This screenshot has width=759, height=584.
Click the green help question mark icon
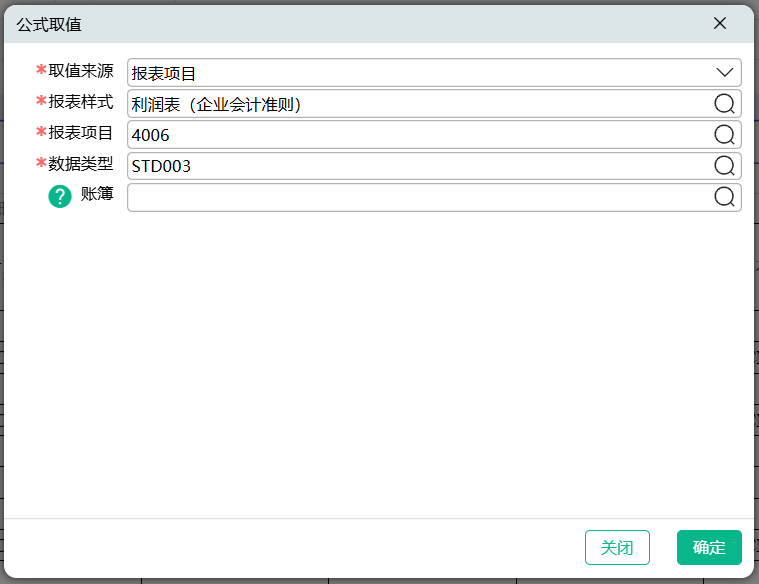[60, 197]
